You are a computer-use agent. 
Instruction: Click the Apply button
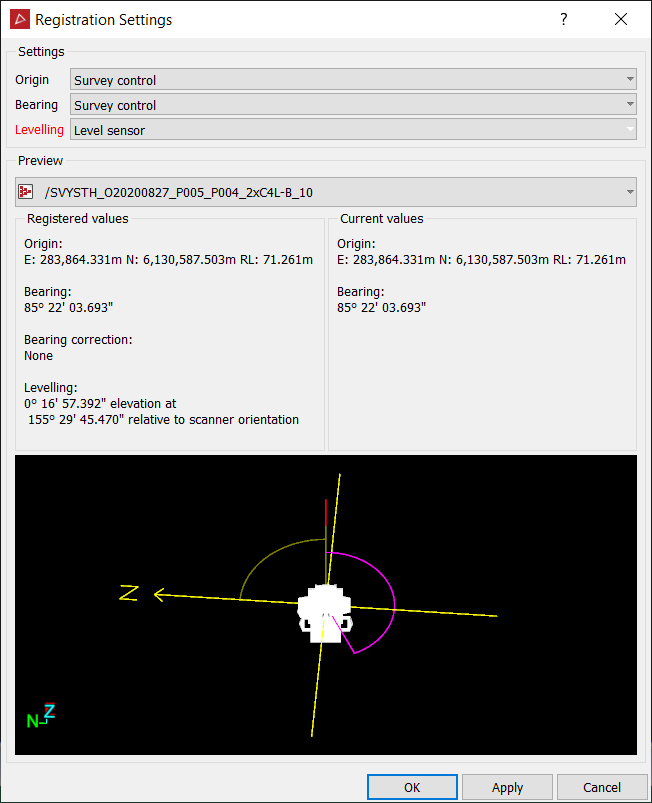click(507, 787)
